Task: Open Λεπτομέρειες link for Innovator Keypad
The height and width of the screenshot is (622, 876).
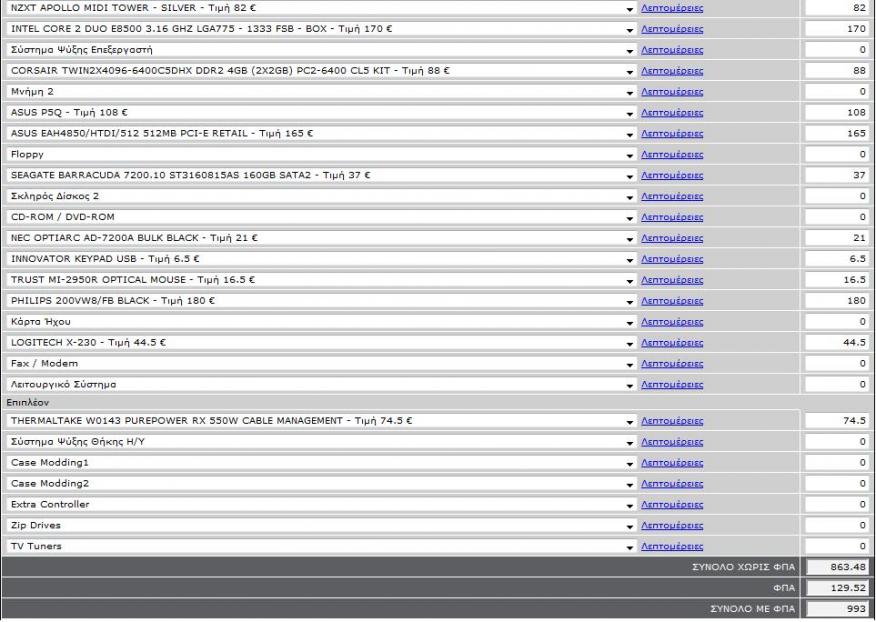Action: pyautogui.click(x=672, y=259)
